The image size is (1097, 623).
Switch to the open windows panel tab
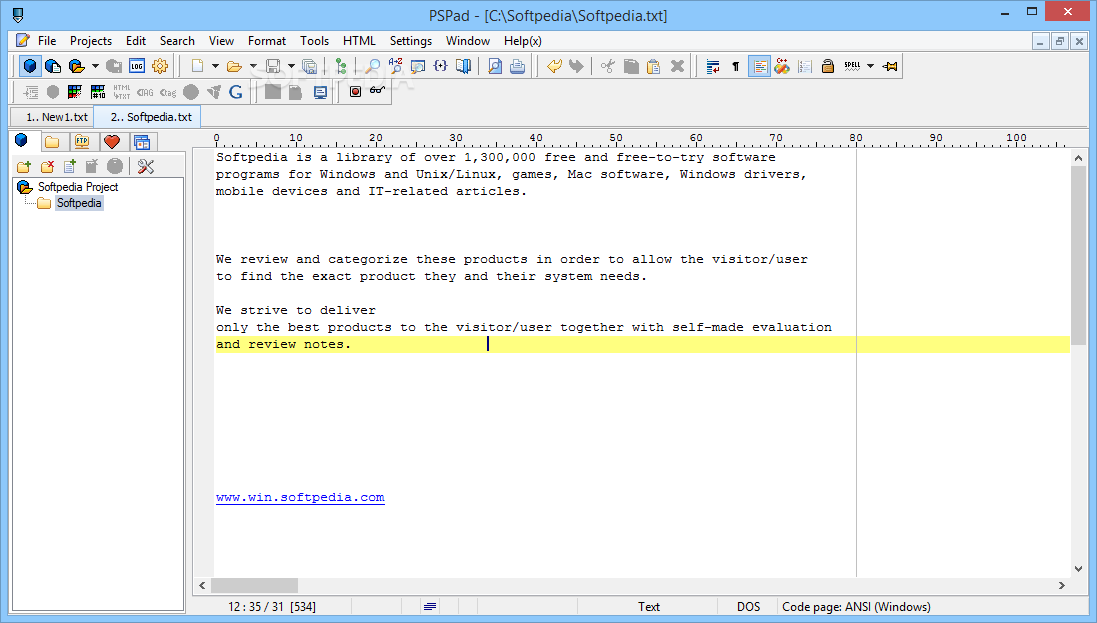142,142
